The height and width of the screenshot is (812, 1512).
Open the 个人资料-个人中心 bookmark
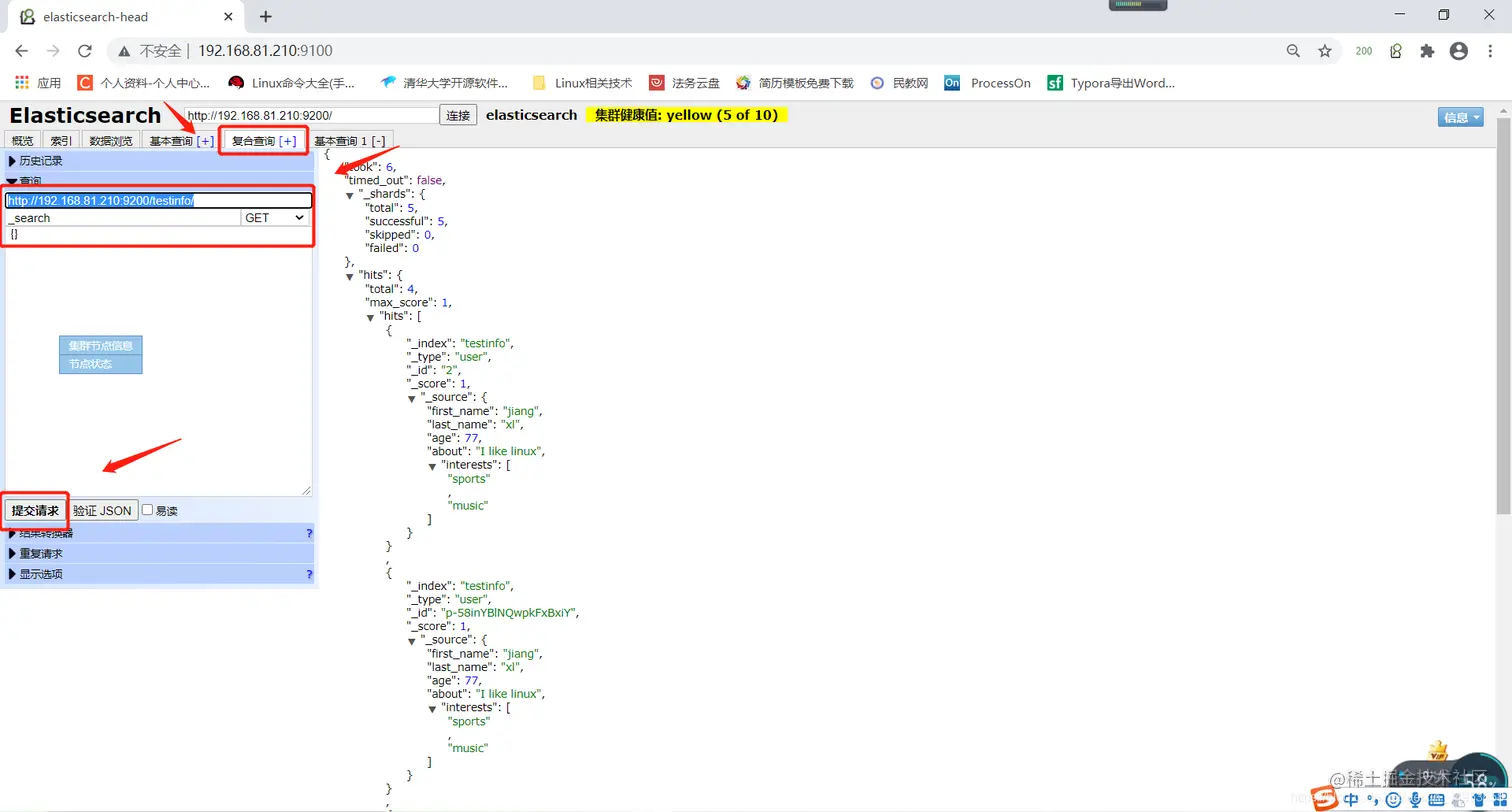(144, 83)
